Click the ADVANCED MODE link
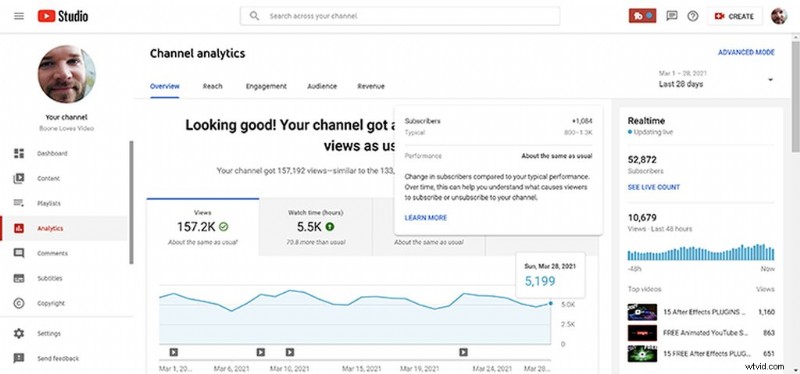The image size is (800, 374). [746, 53]
